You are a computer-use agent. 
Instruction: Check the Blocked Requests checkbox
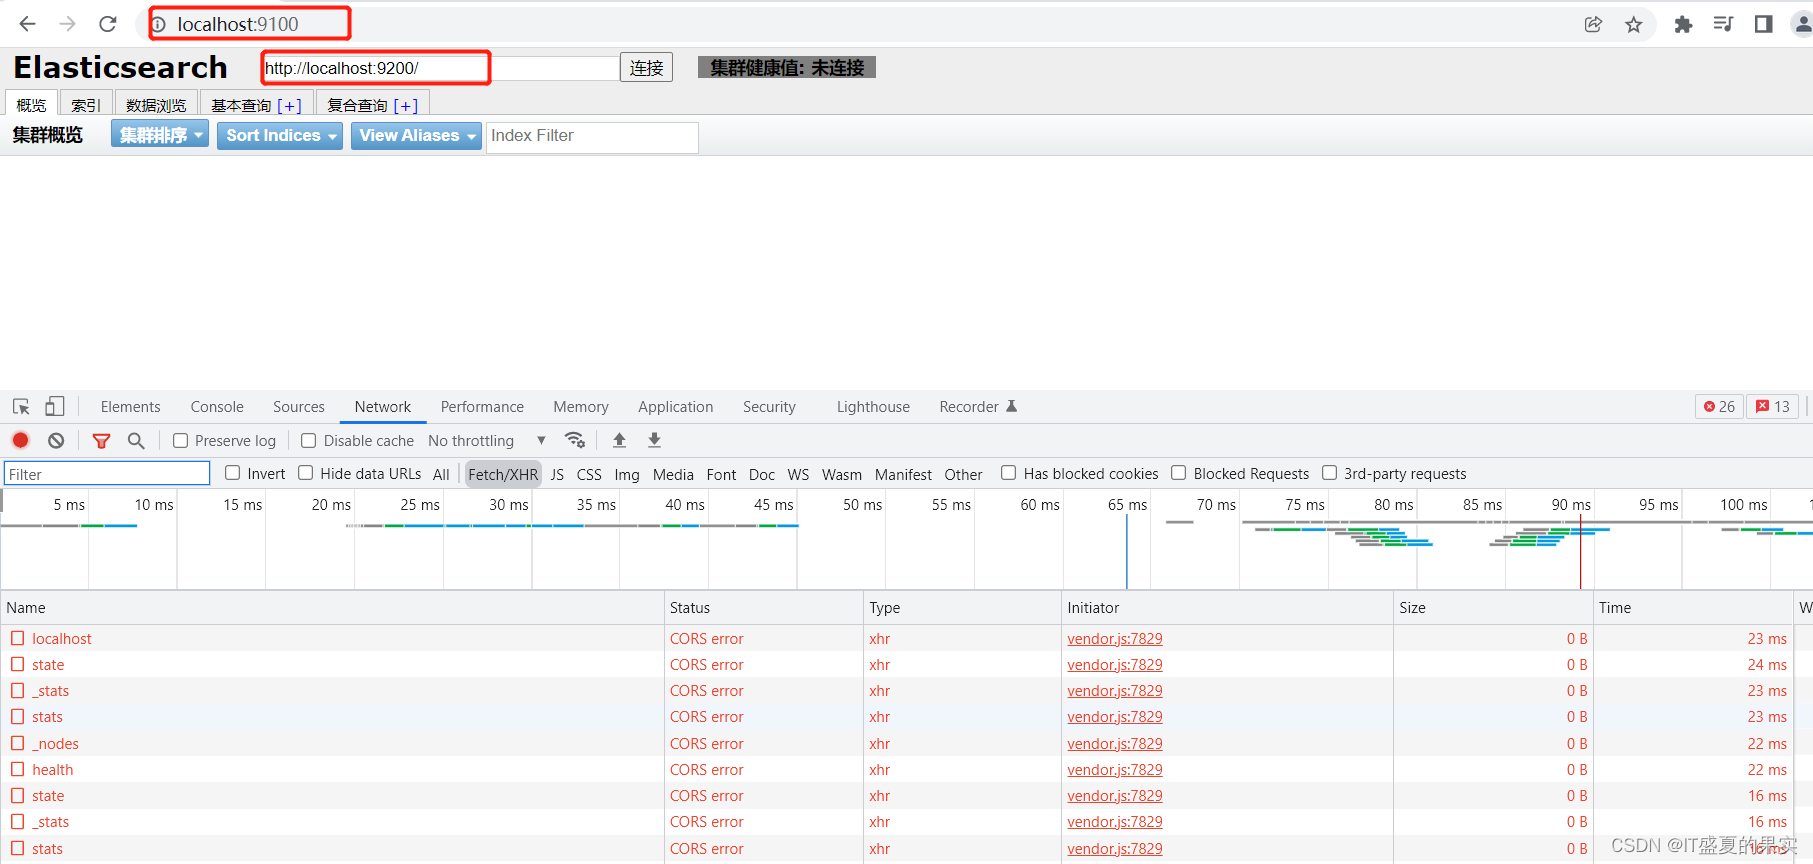tap(1179, 473)
